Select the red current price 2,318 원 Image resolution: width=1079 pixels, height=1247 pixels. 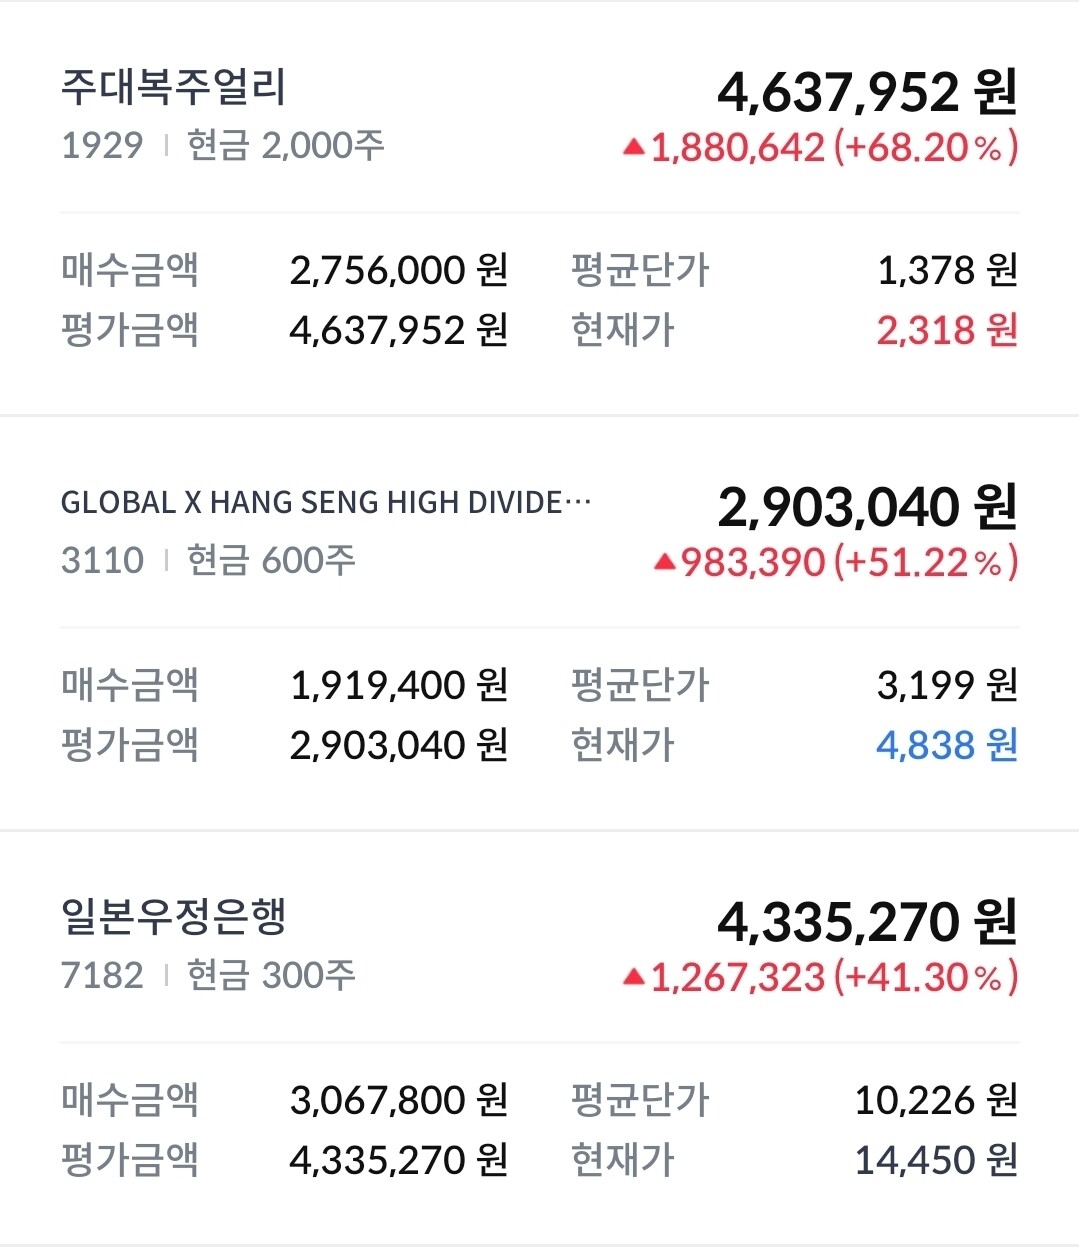click(x=946, y=330)
